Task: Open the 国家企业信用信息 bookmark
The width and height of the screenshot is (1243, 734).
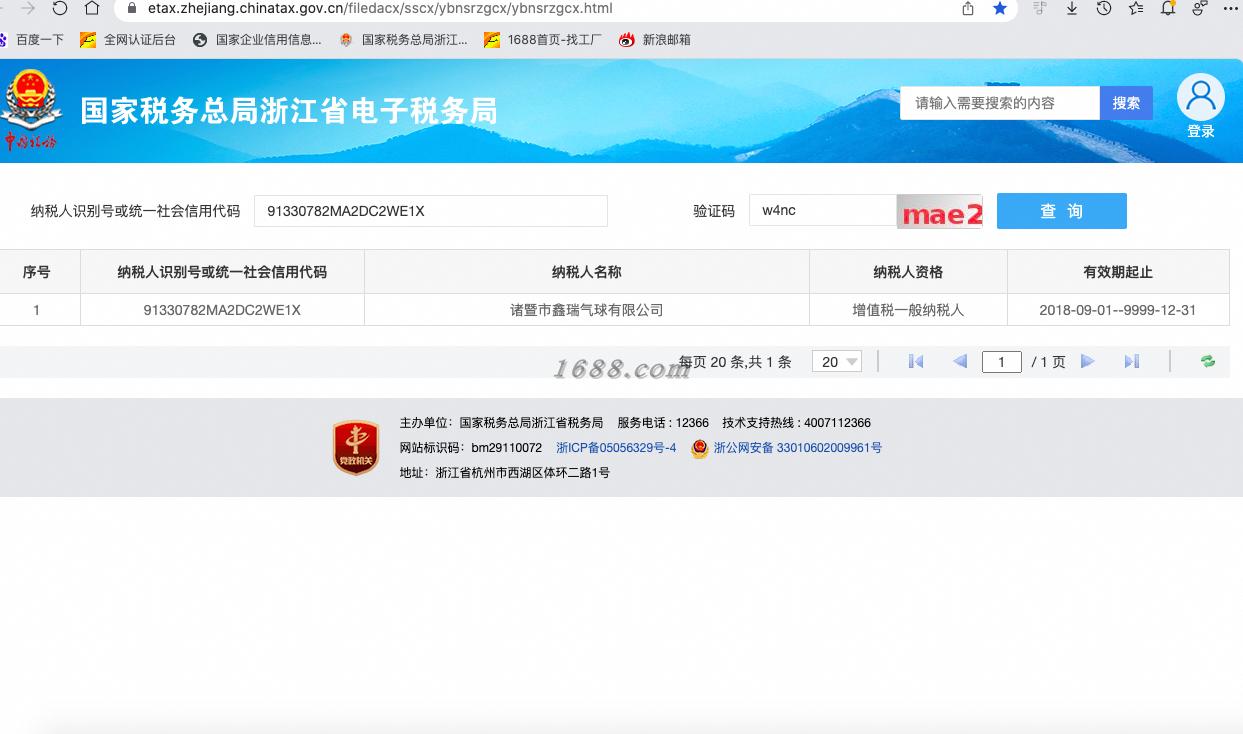Action: click(257, 40)
